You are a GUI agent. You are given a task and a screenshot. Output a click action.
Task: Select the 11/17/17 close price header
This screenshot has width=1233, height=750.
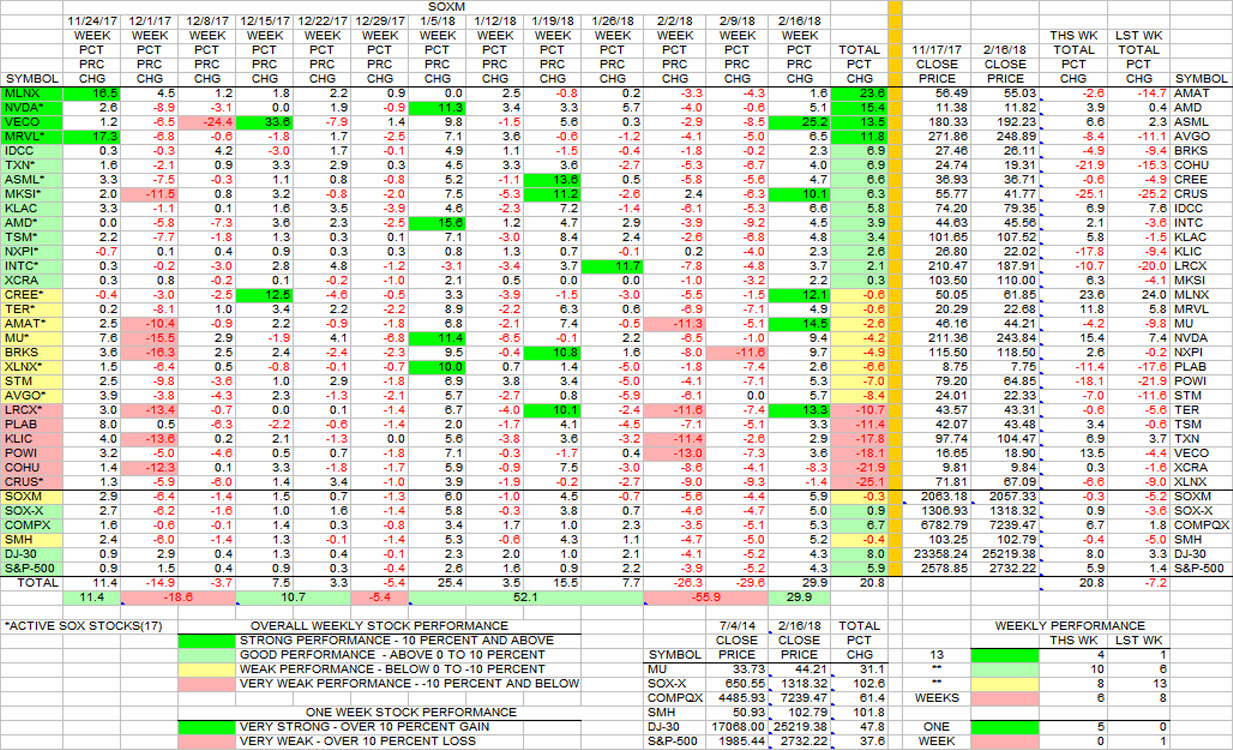[x=937, y=49]
